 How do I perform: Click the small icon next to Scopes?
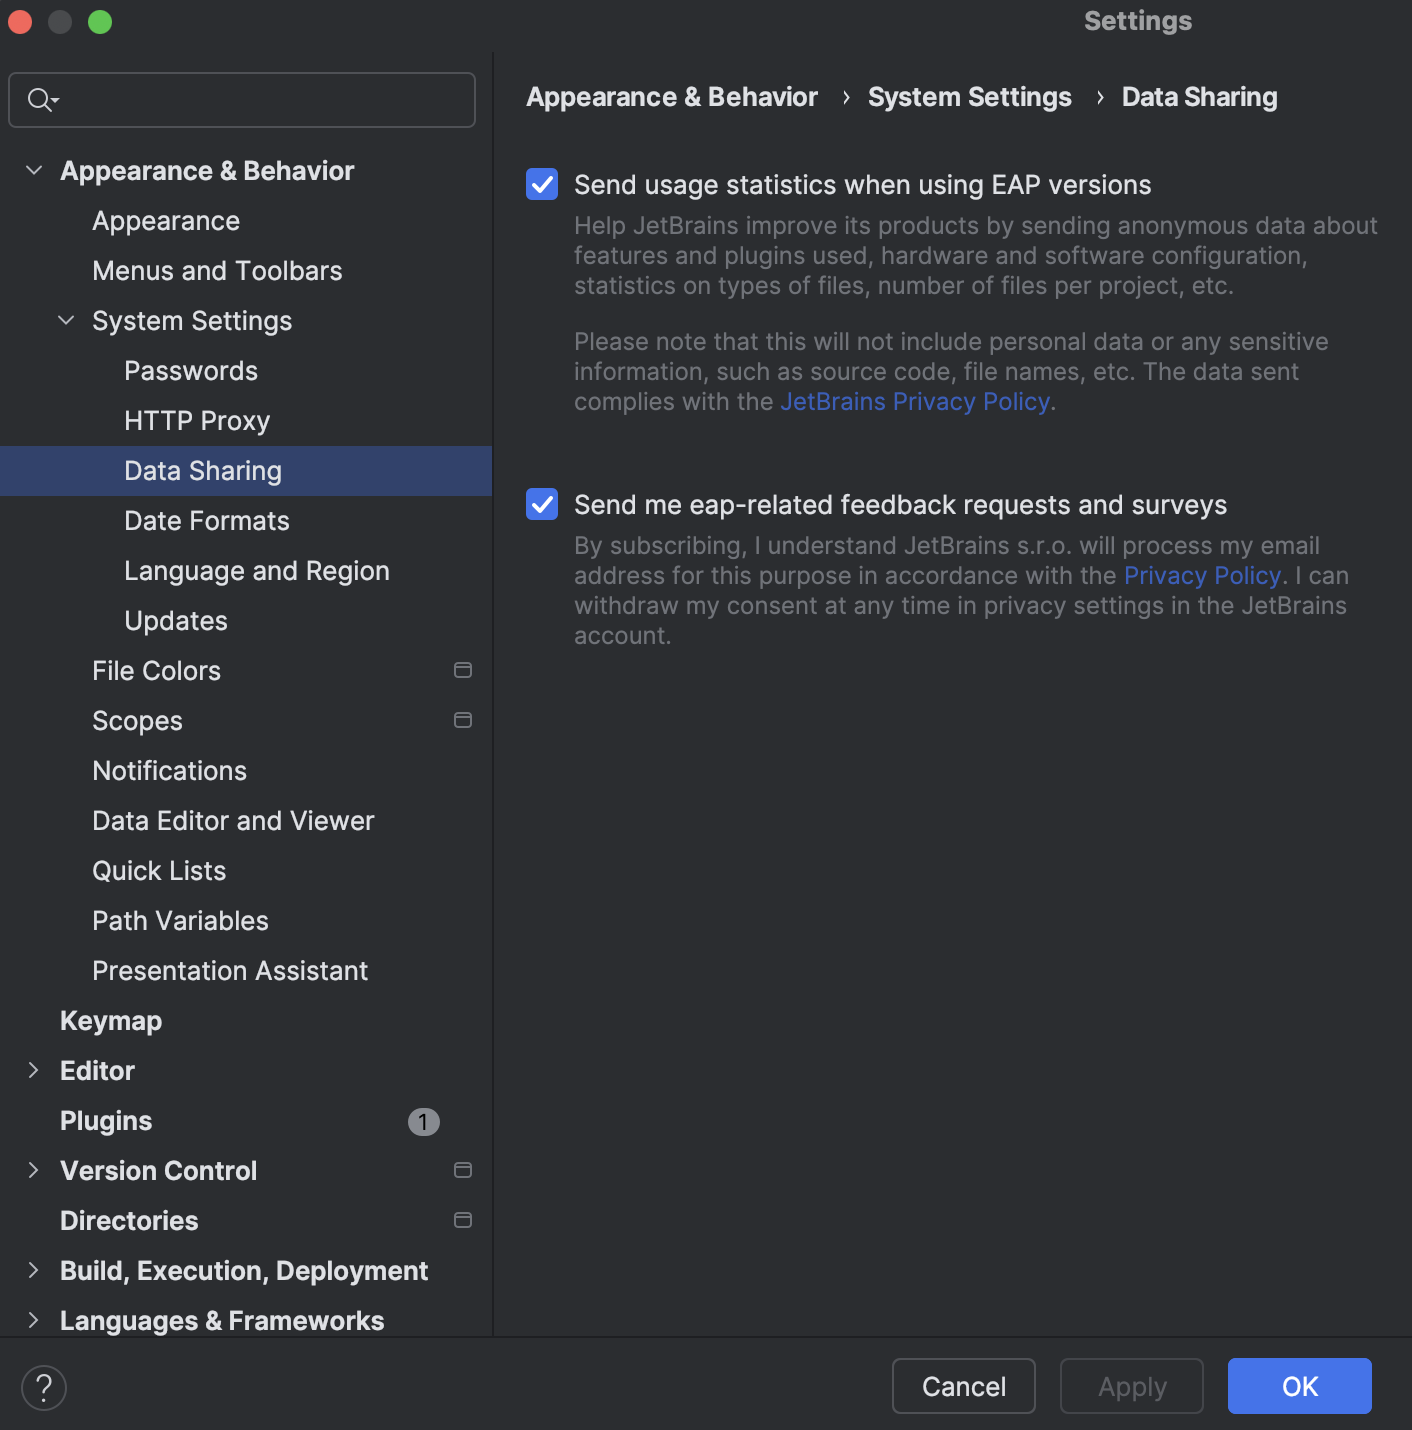(462, 719)
